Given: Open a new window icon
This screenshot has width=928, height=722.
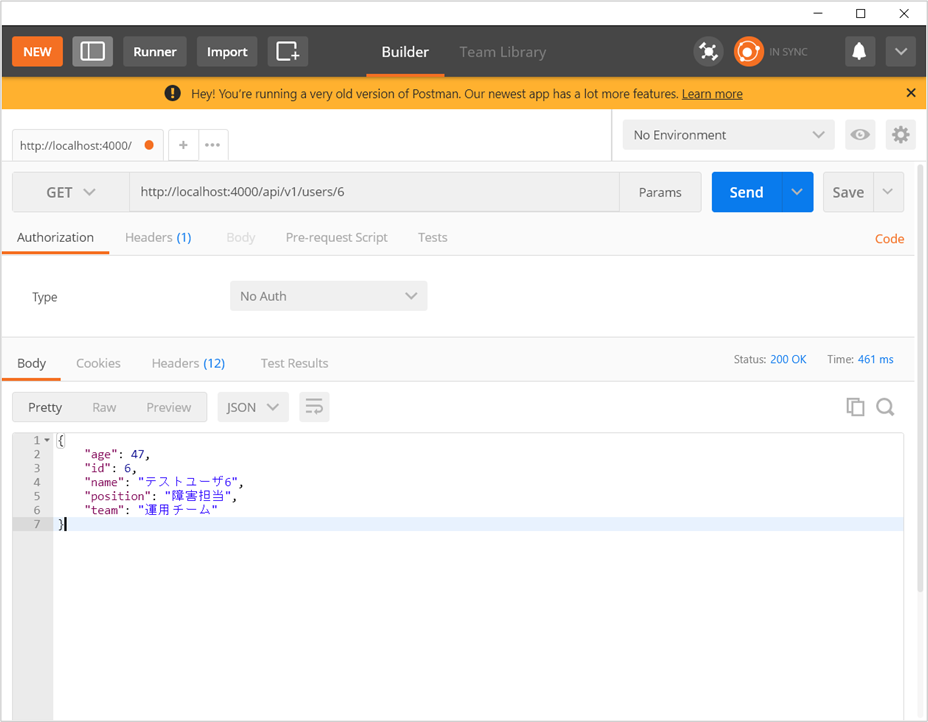Looking at the screenshot, I should 288,51.
